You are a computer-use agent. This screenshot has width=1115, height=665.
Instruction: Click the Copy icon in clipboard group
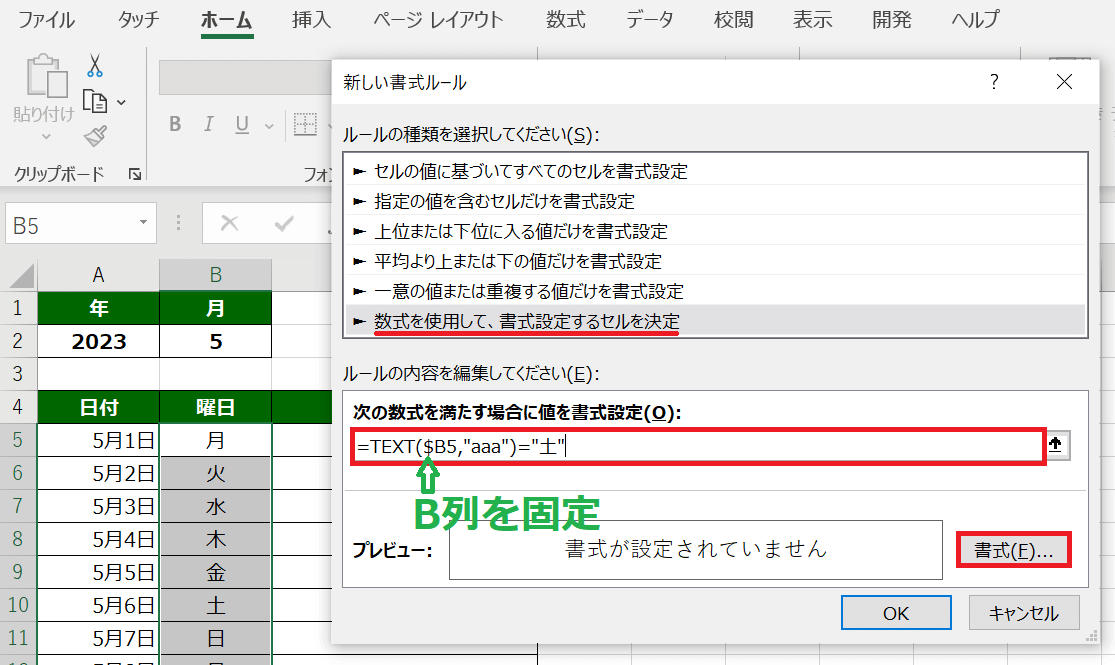click(95, 101)
